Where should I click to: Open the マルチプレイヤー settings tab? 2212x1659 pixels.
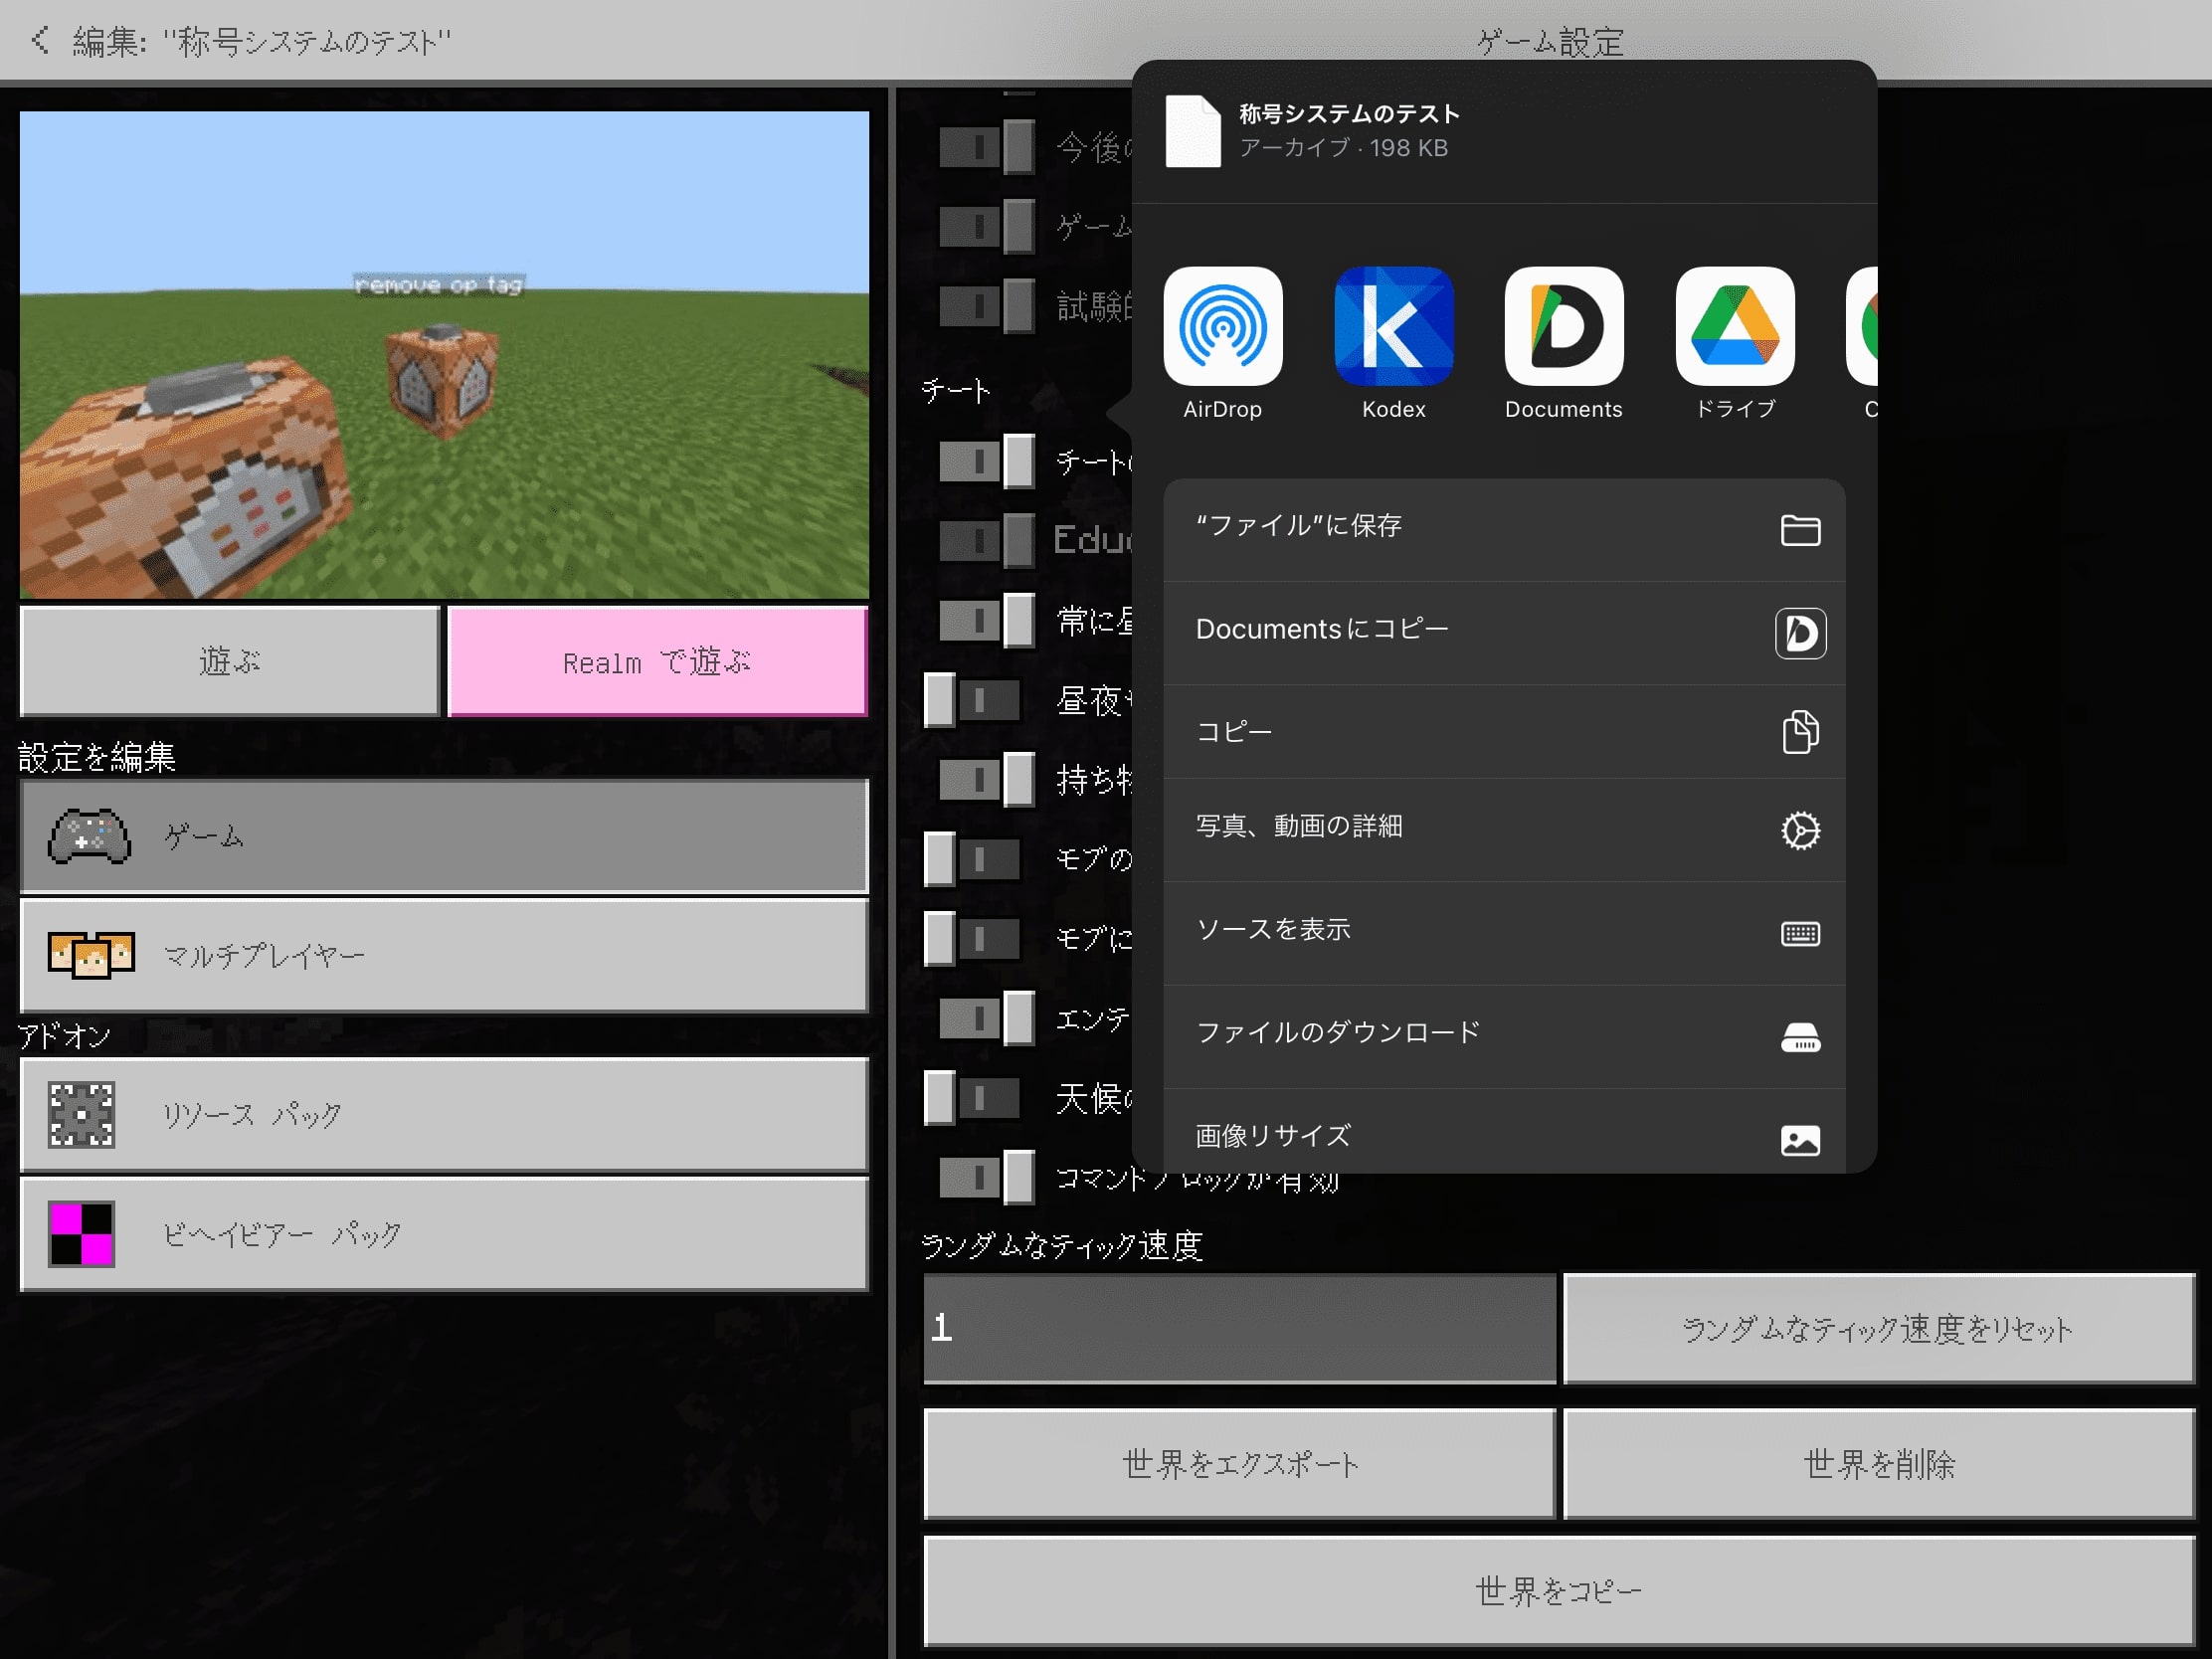click(444, 955)
